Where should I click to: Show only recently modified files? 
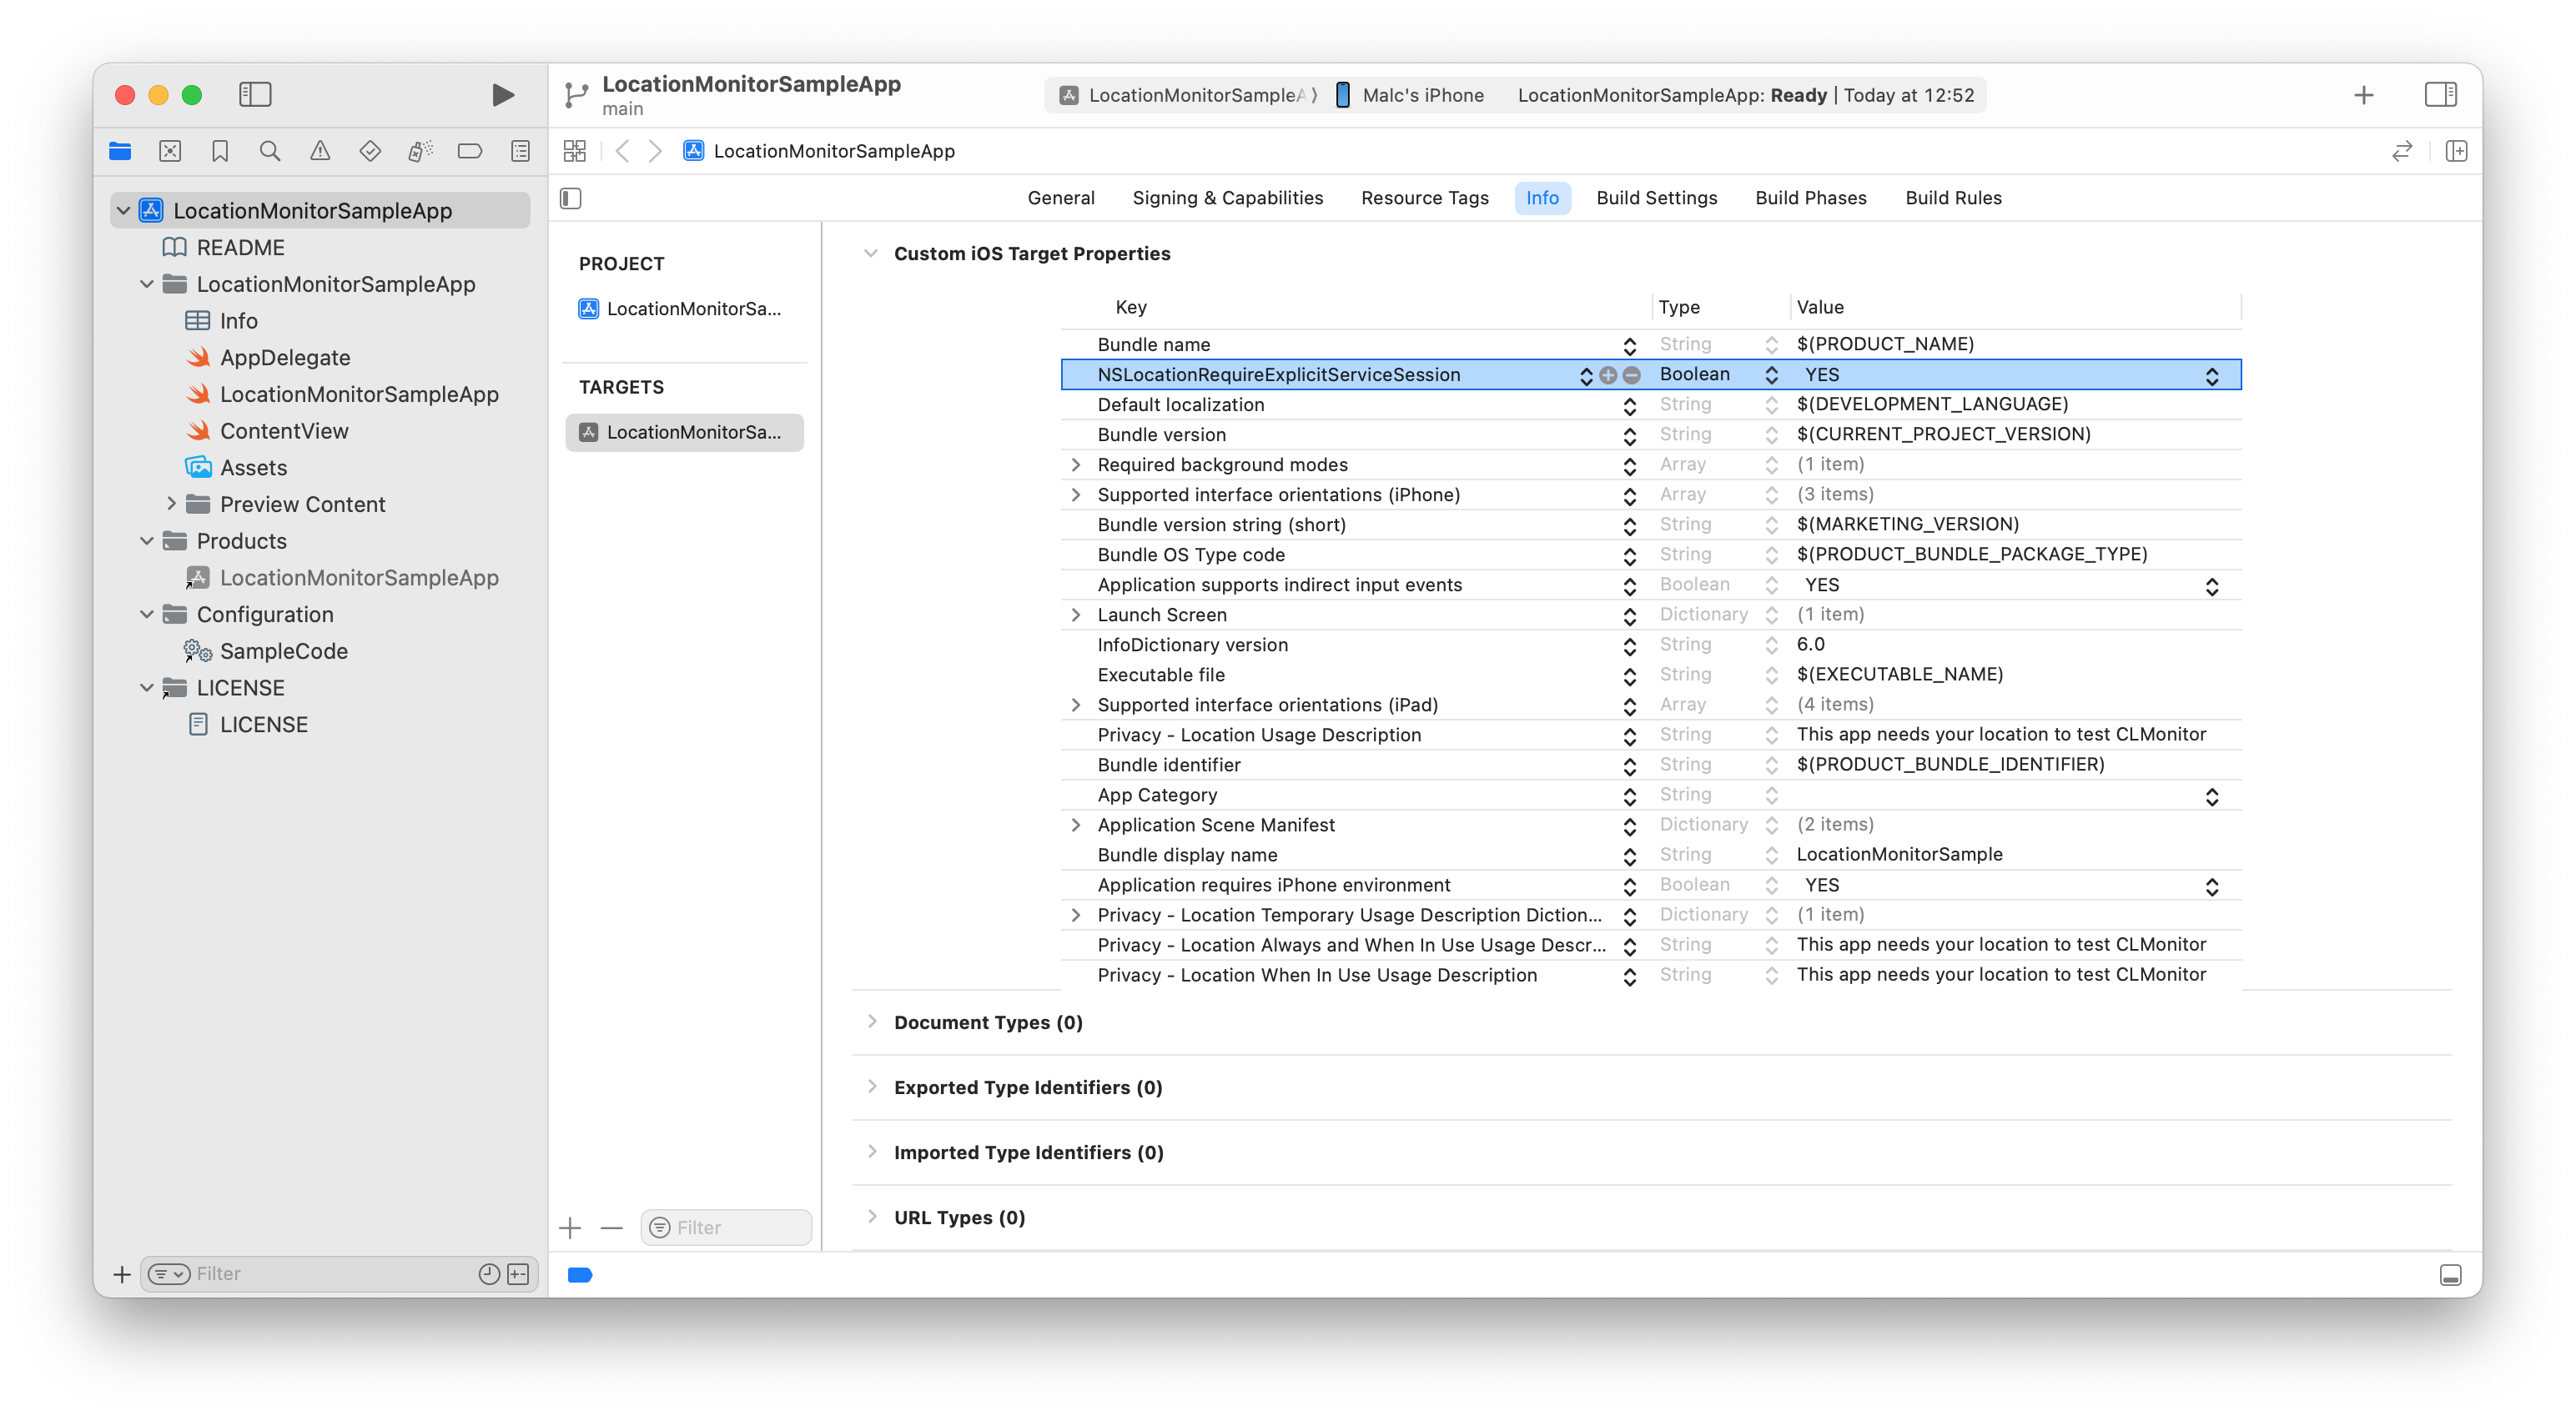[489, 1274]
